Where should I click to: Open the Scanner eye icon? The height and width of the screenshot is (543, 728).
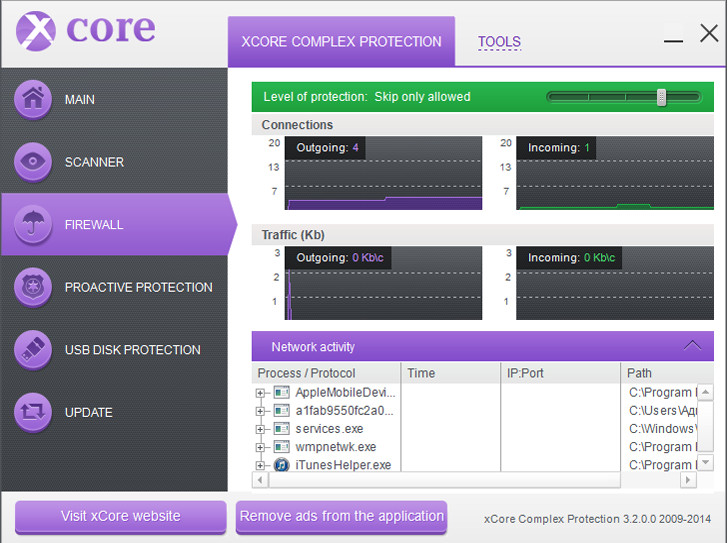point(33,162)
